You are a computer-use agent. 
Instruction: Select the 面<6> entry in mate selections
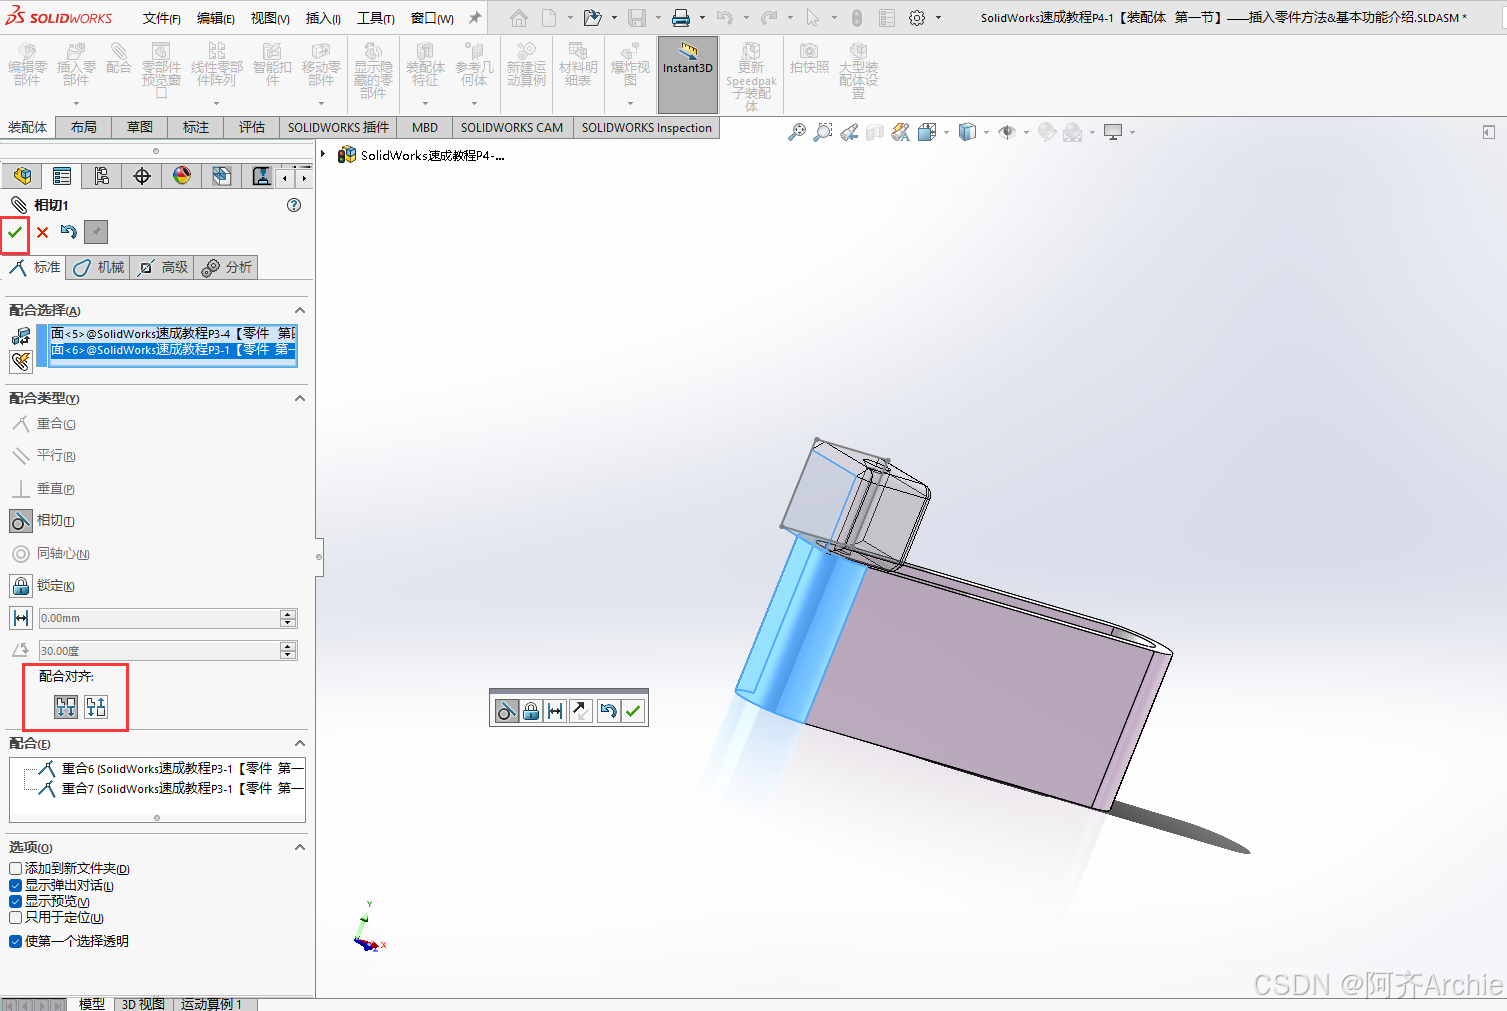[x=173, y=350]
